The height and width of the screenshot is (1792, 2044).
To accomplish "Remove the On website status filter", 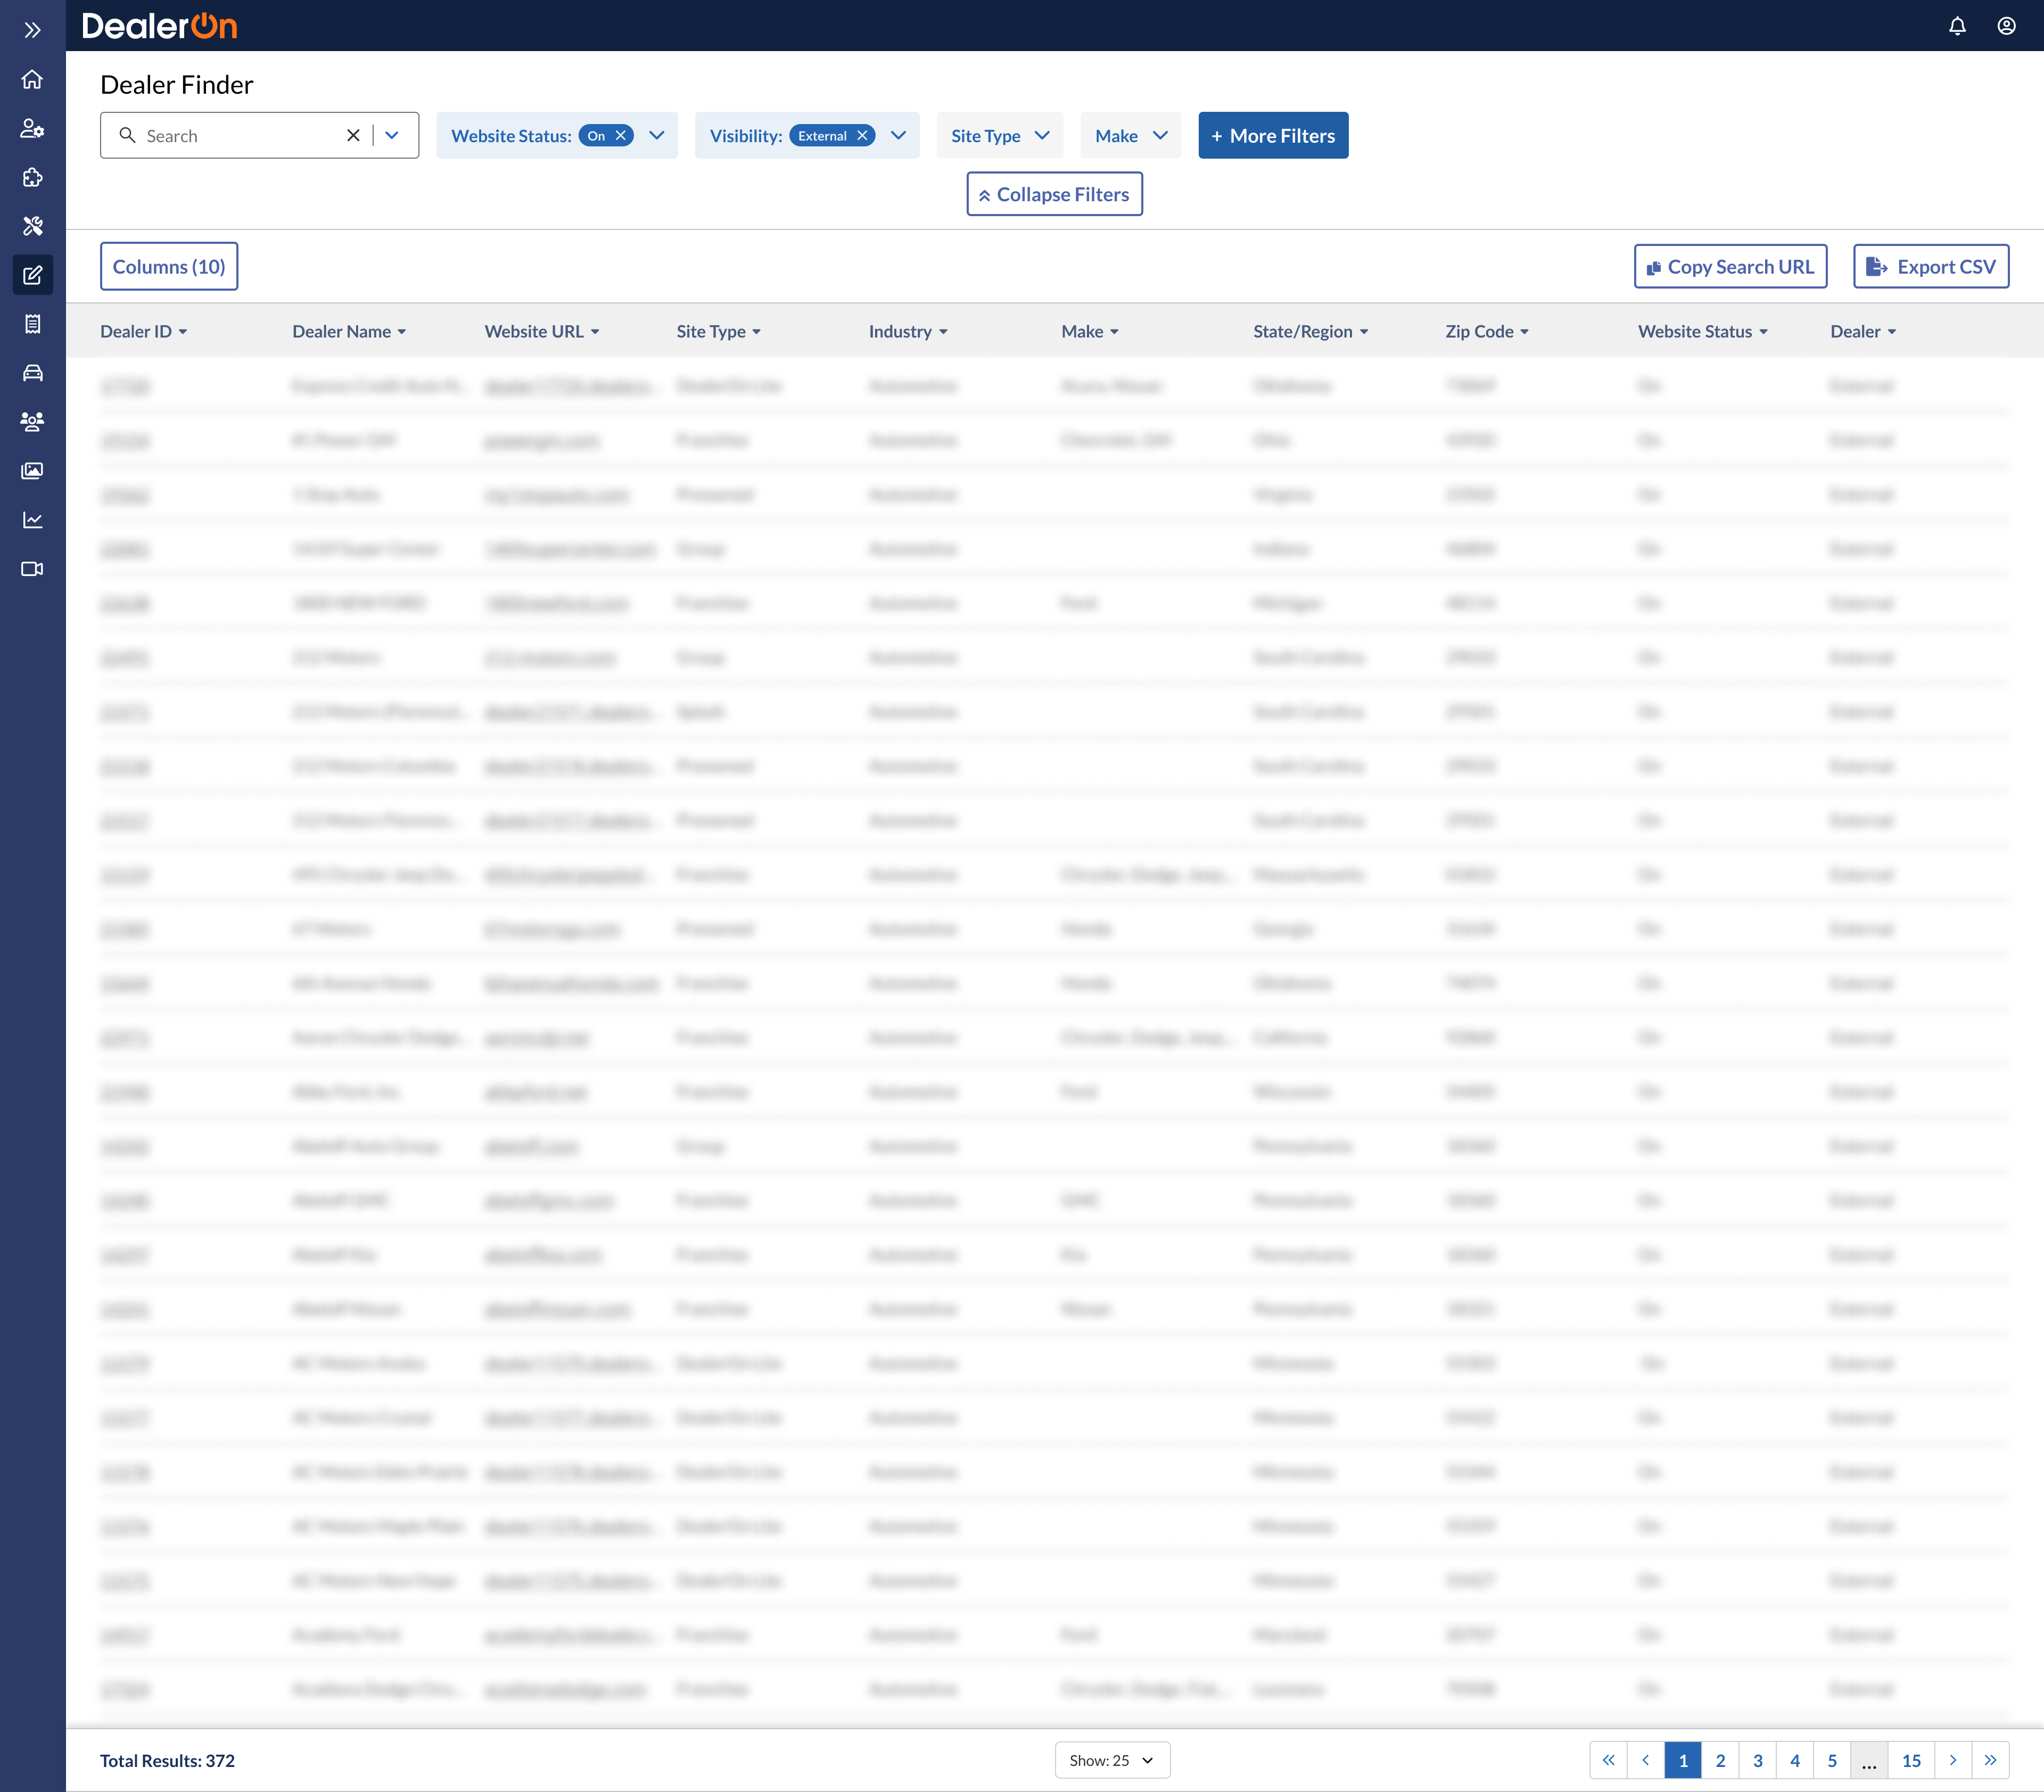I will click(x=621, y=136).
